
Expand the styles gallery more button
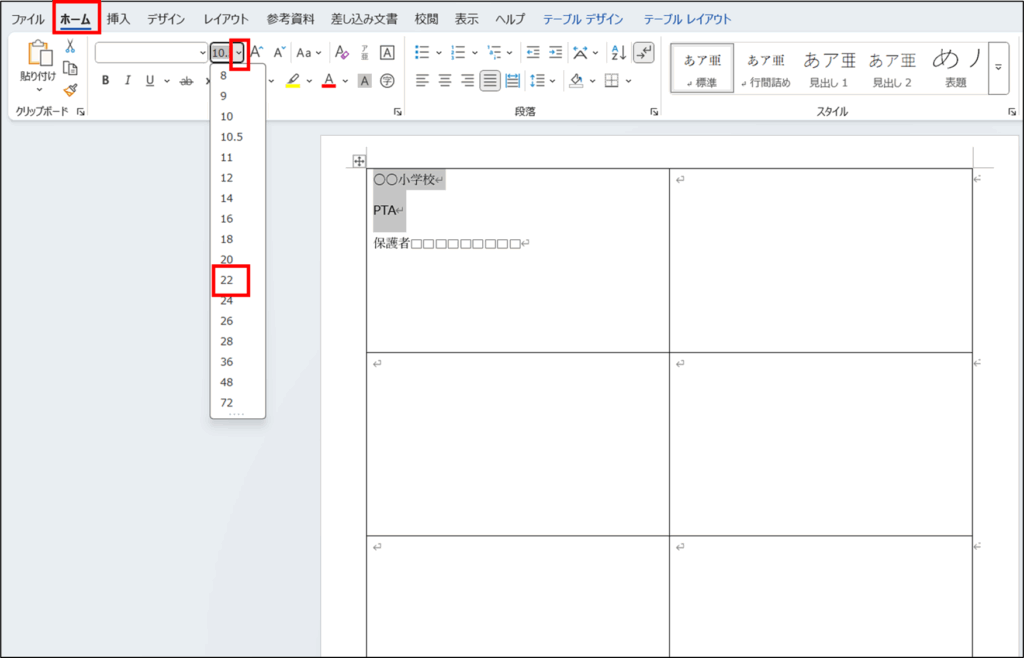click(x=998, y=68)
